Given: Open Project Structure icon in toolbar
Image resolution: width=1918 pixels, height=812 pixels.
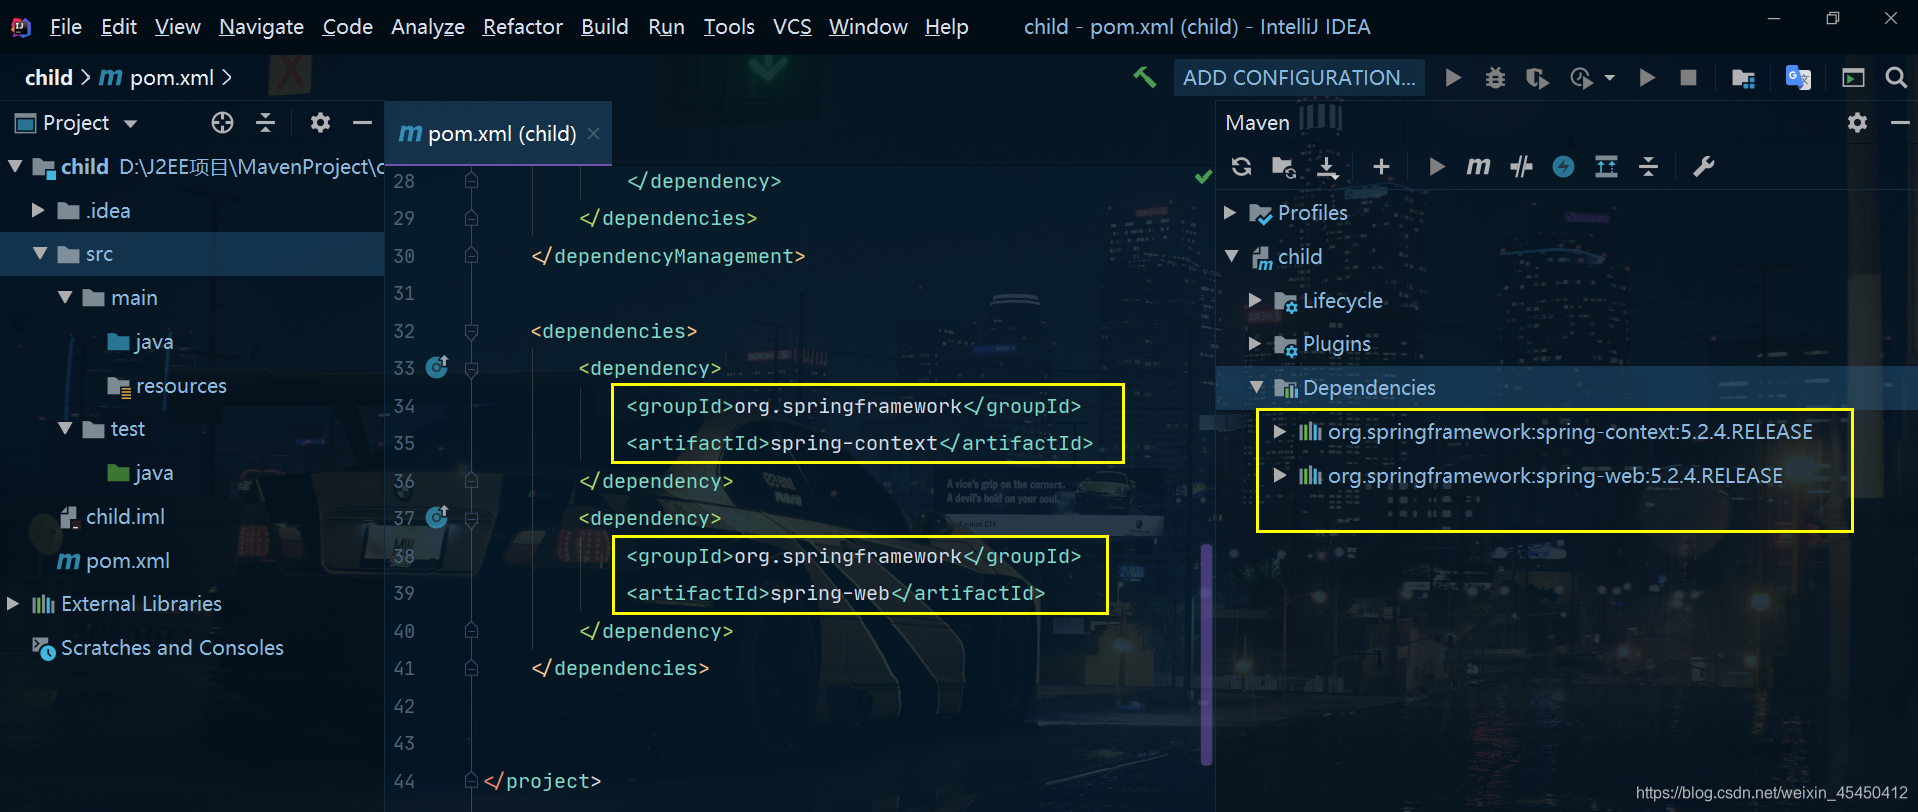Looking at the screenshot, I should 1743,78.
